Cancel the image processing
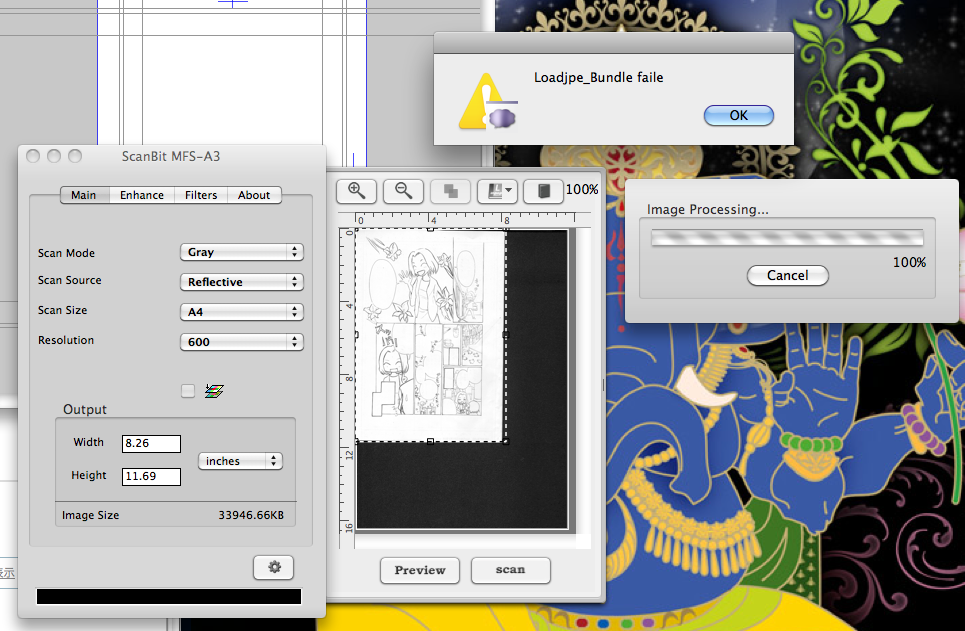Viewport: 965px width, 631px height. click(x=787, y=275)
